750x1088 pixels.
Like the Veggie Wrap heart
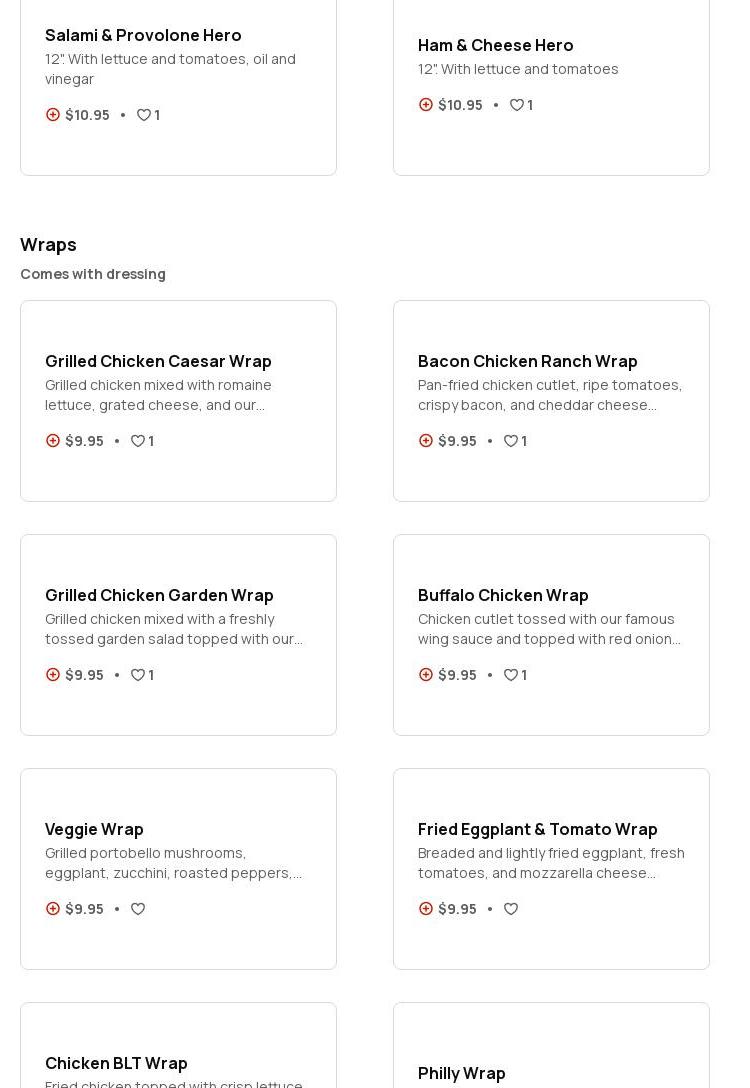pos(138,909)
